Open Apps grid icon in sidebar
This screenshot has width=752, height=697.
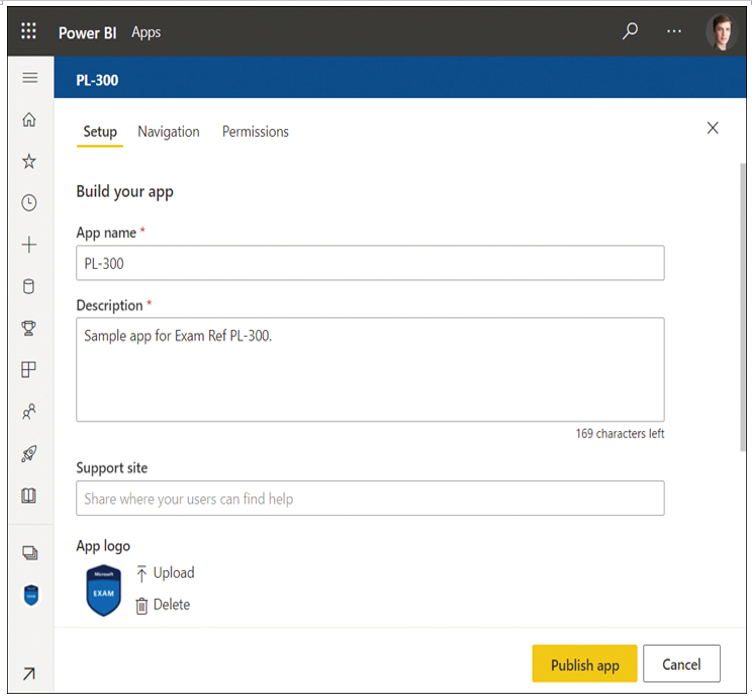(x=29, y=370)
